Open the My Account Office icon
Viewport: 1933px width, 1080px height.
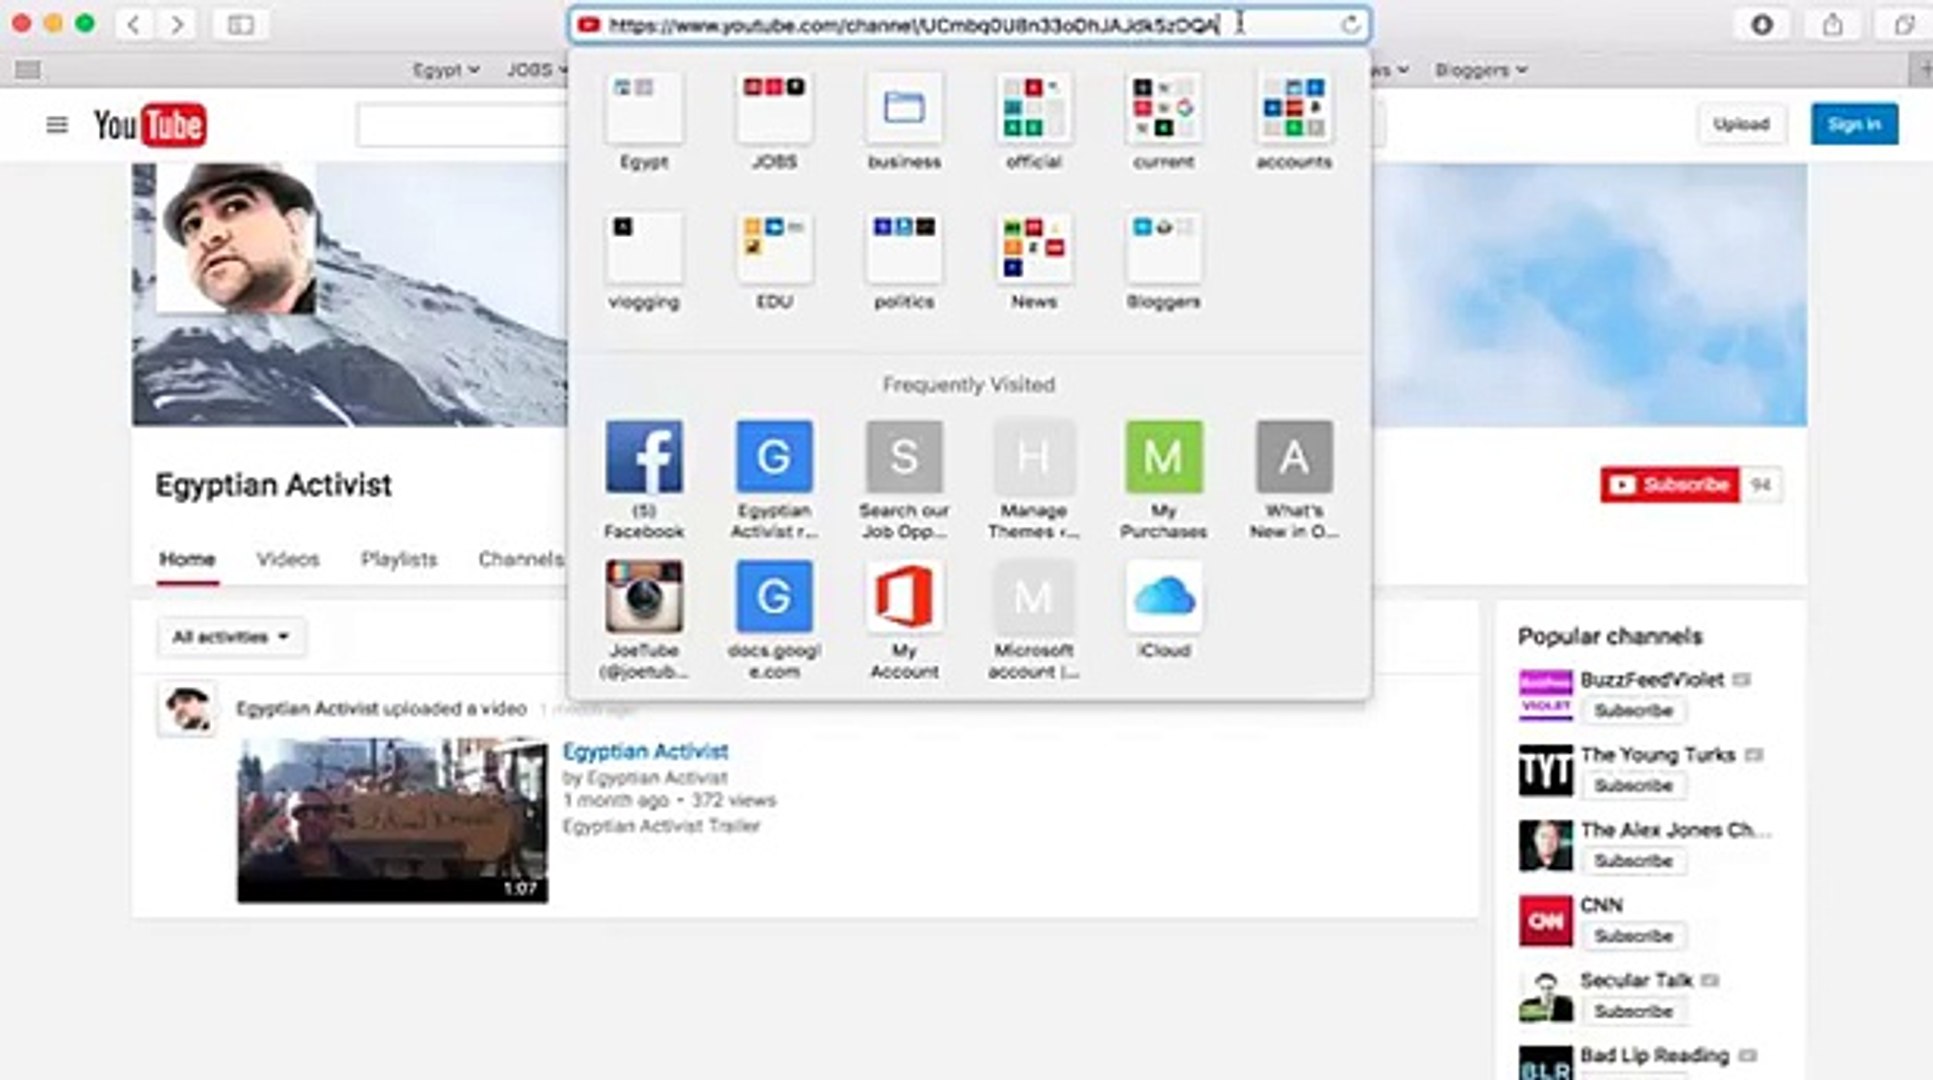coord(903,597)
